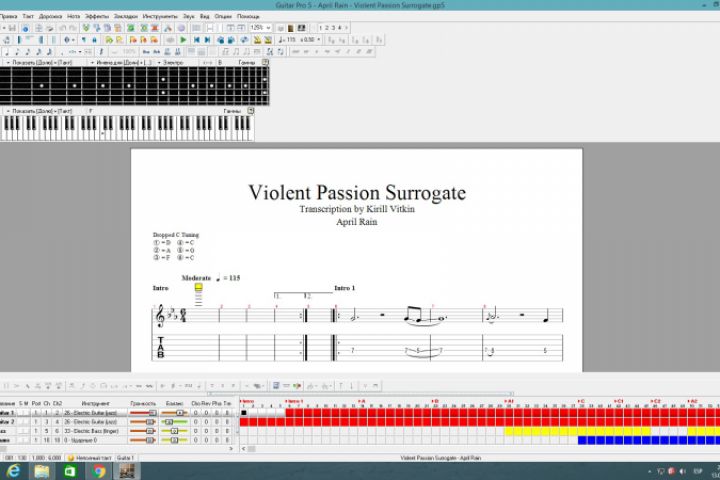This screenshot has height=480, width=720.
Task: Adjust Bass track volume slider
Action: 143,431
